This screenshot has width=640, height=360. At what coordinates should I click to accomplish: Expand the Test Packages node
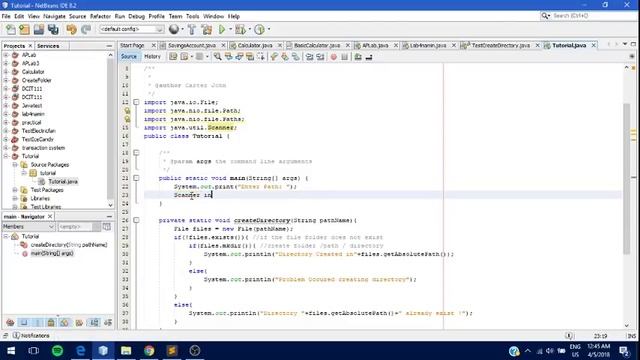(15, 190)
